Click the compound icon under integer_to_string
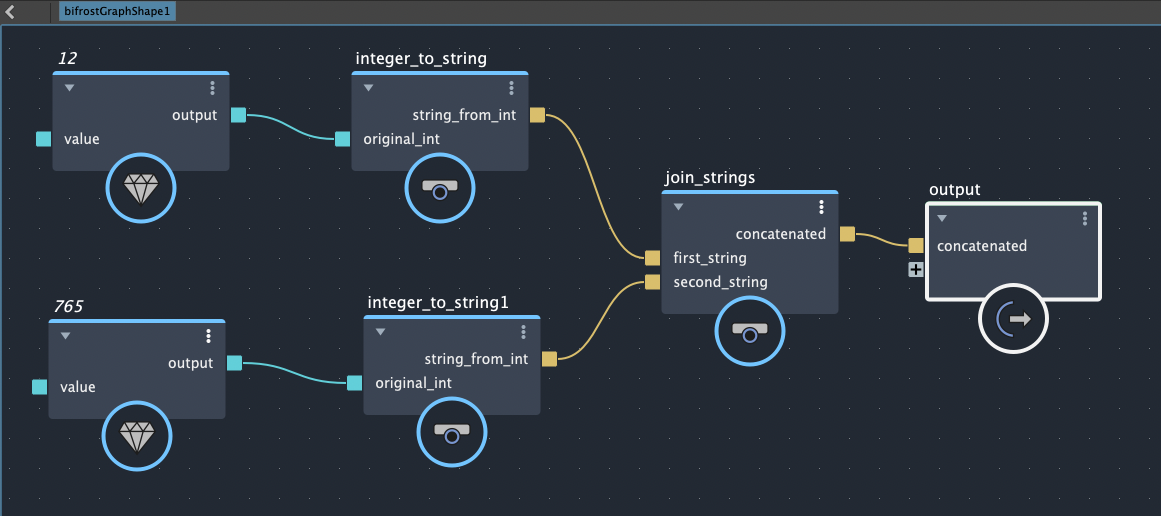1161x516 pixels. click(x=440, y=189)
